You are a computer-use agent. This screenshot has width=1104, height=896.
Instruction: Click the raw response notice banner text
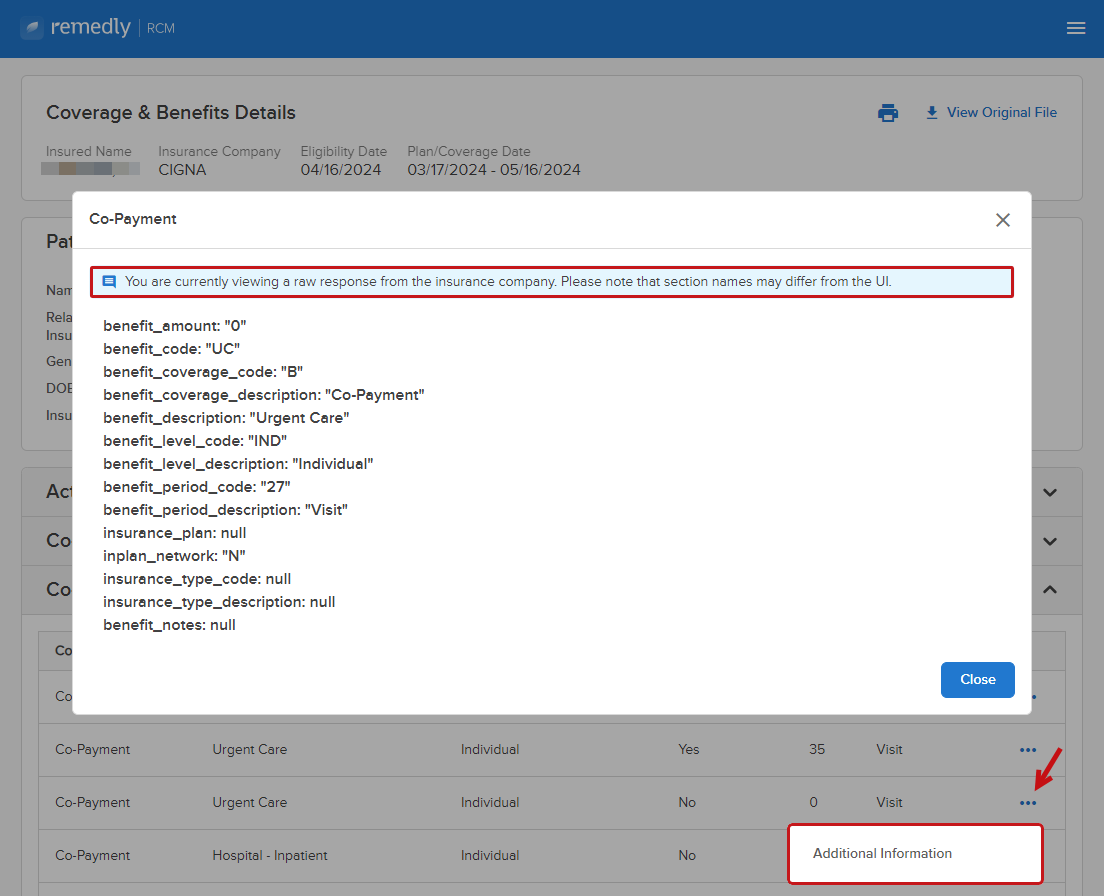[508, 282]
